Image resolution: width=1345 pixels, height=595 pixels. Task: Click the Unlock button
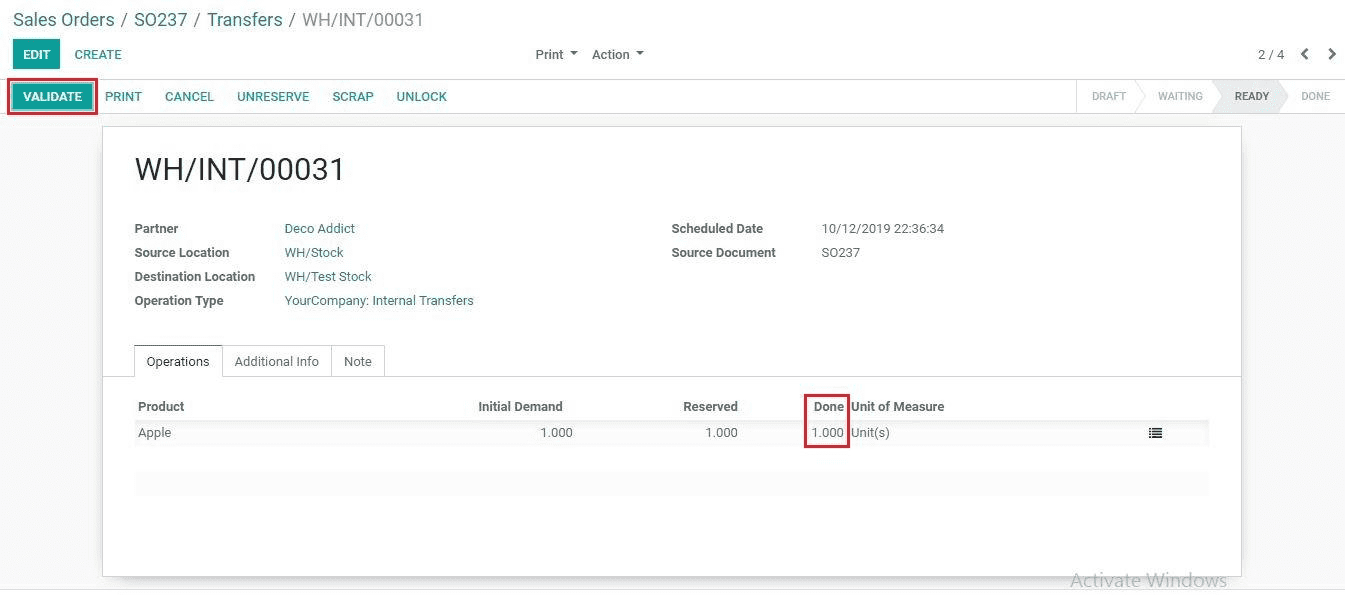pyautogui.click(x=421, y=97)
